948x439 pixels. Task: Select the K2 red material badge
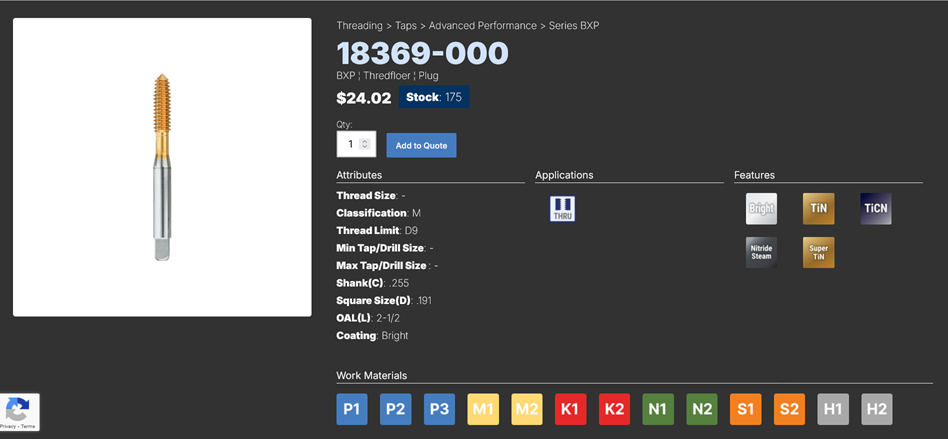(x=614, y=408)
